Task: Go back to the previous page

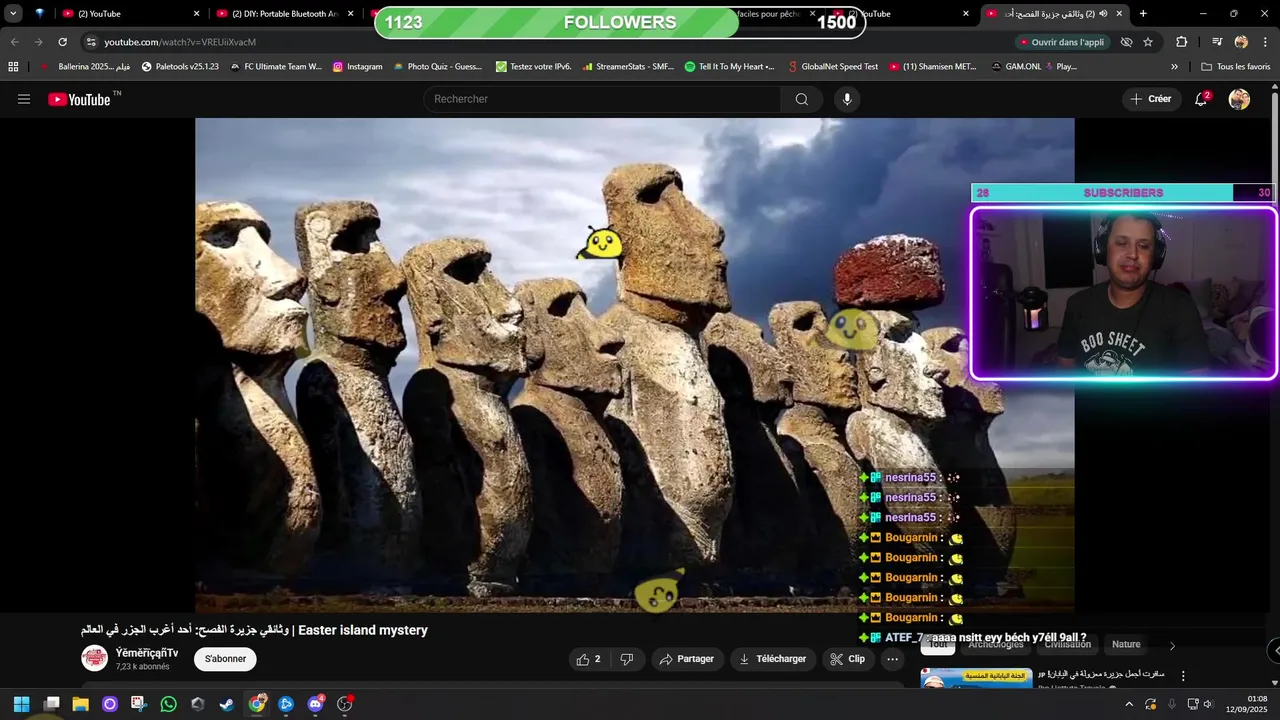Action: [x=14, y=42]
